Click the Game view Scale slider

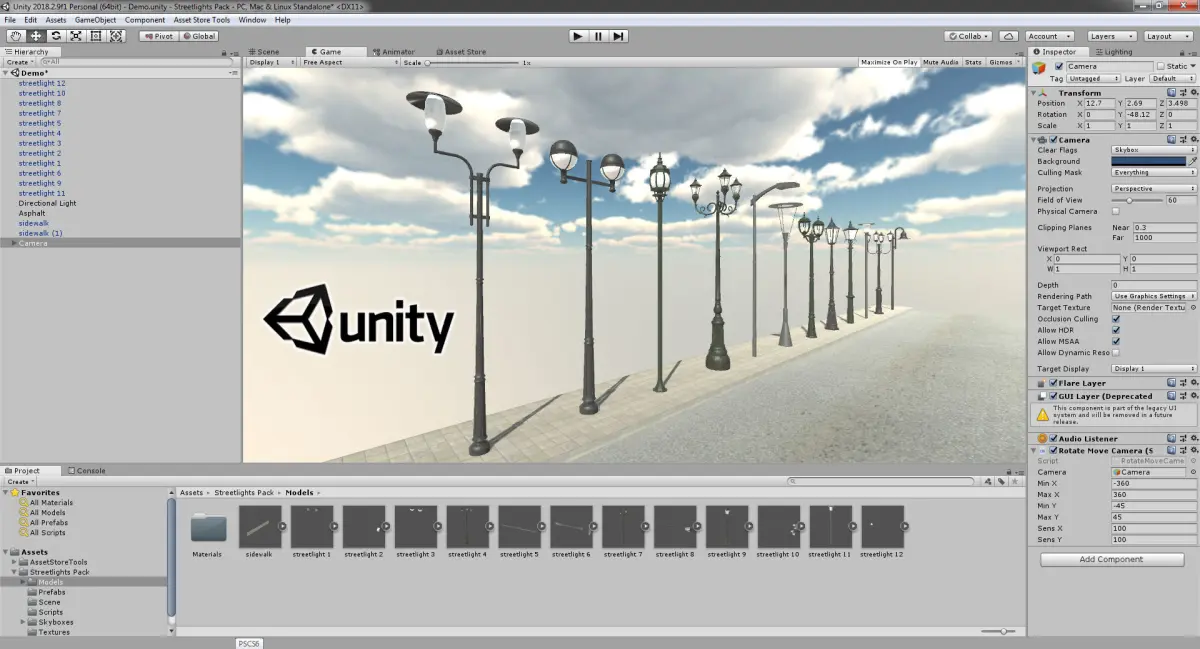(x=472, y=62)
